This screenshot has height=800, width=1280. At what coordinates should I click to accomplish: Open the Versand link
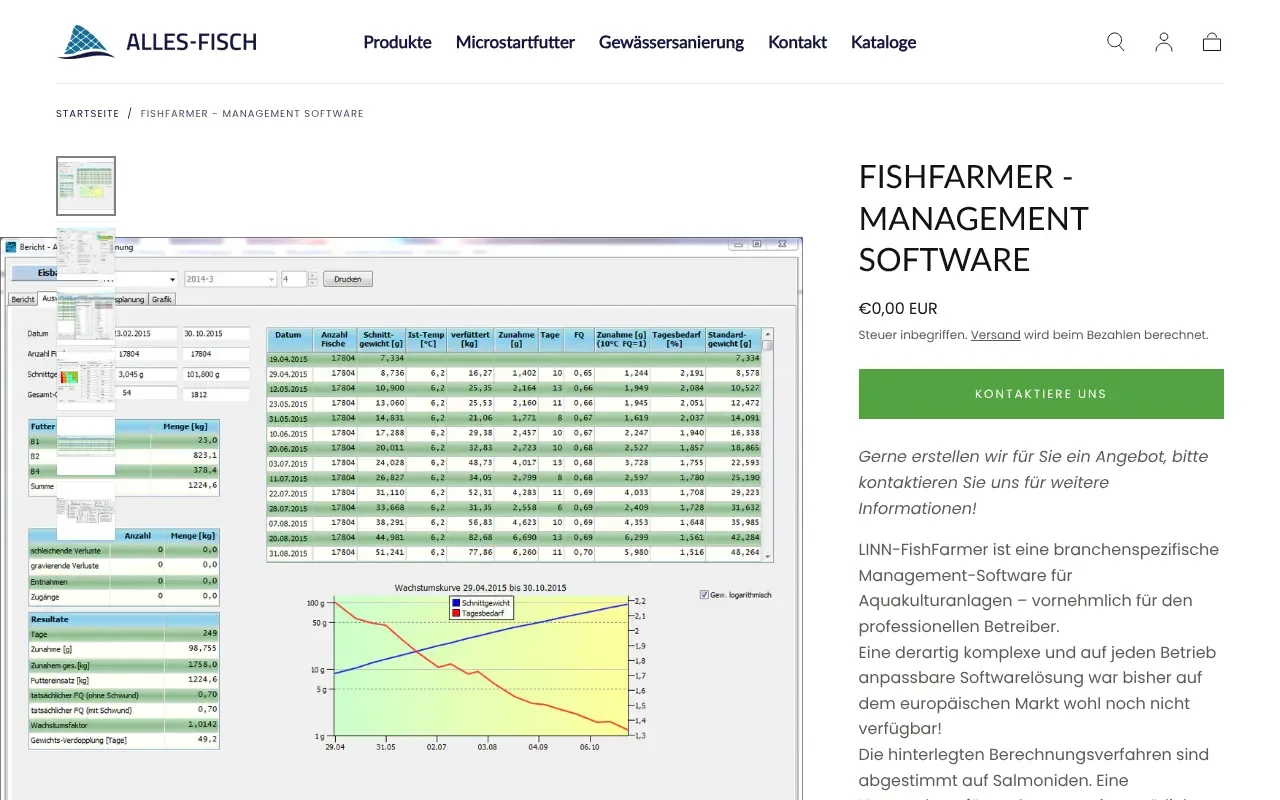click(x=995, y=334)
